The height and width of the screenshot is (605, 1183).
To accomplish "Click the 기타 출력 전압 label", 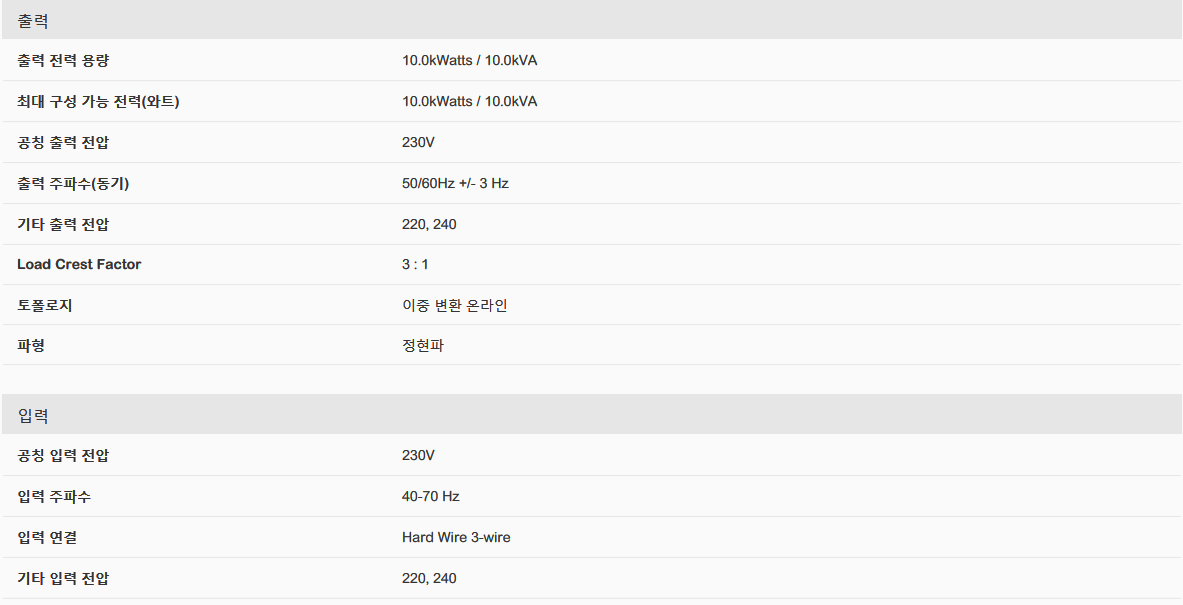I will [63, 225].
